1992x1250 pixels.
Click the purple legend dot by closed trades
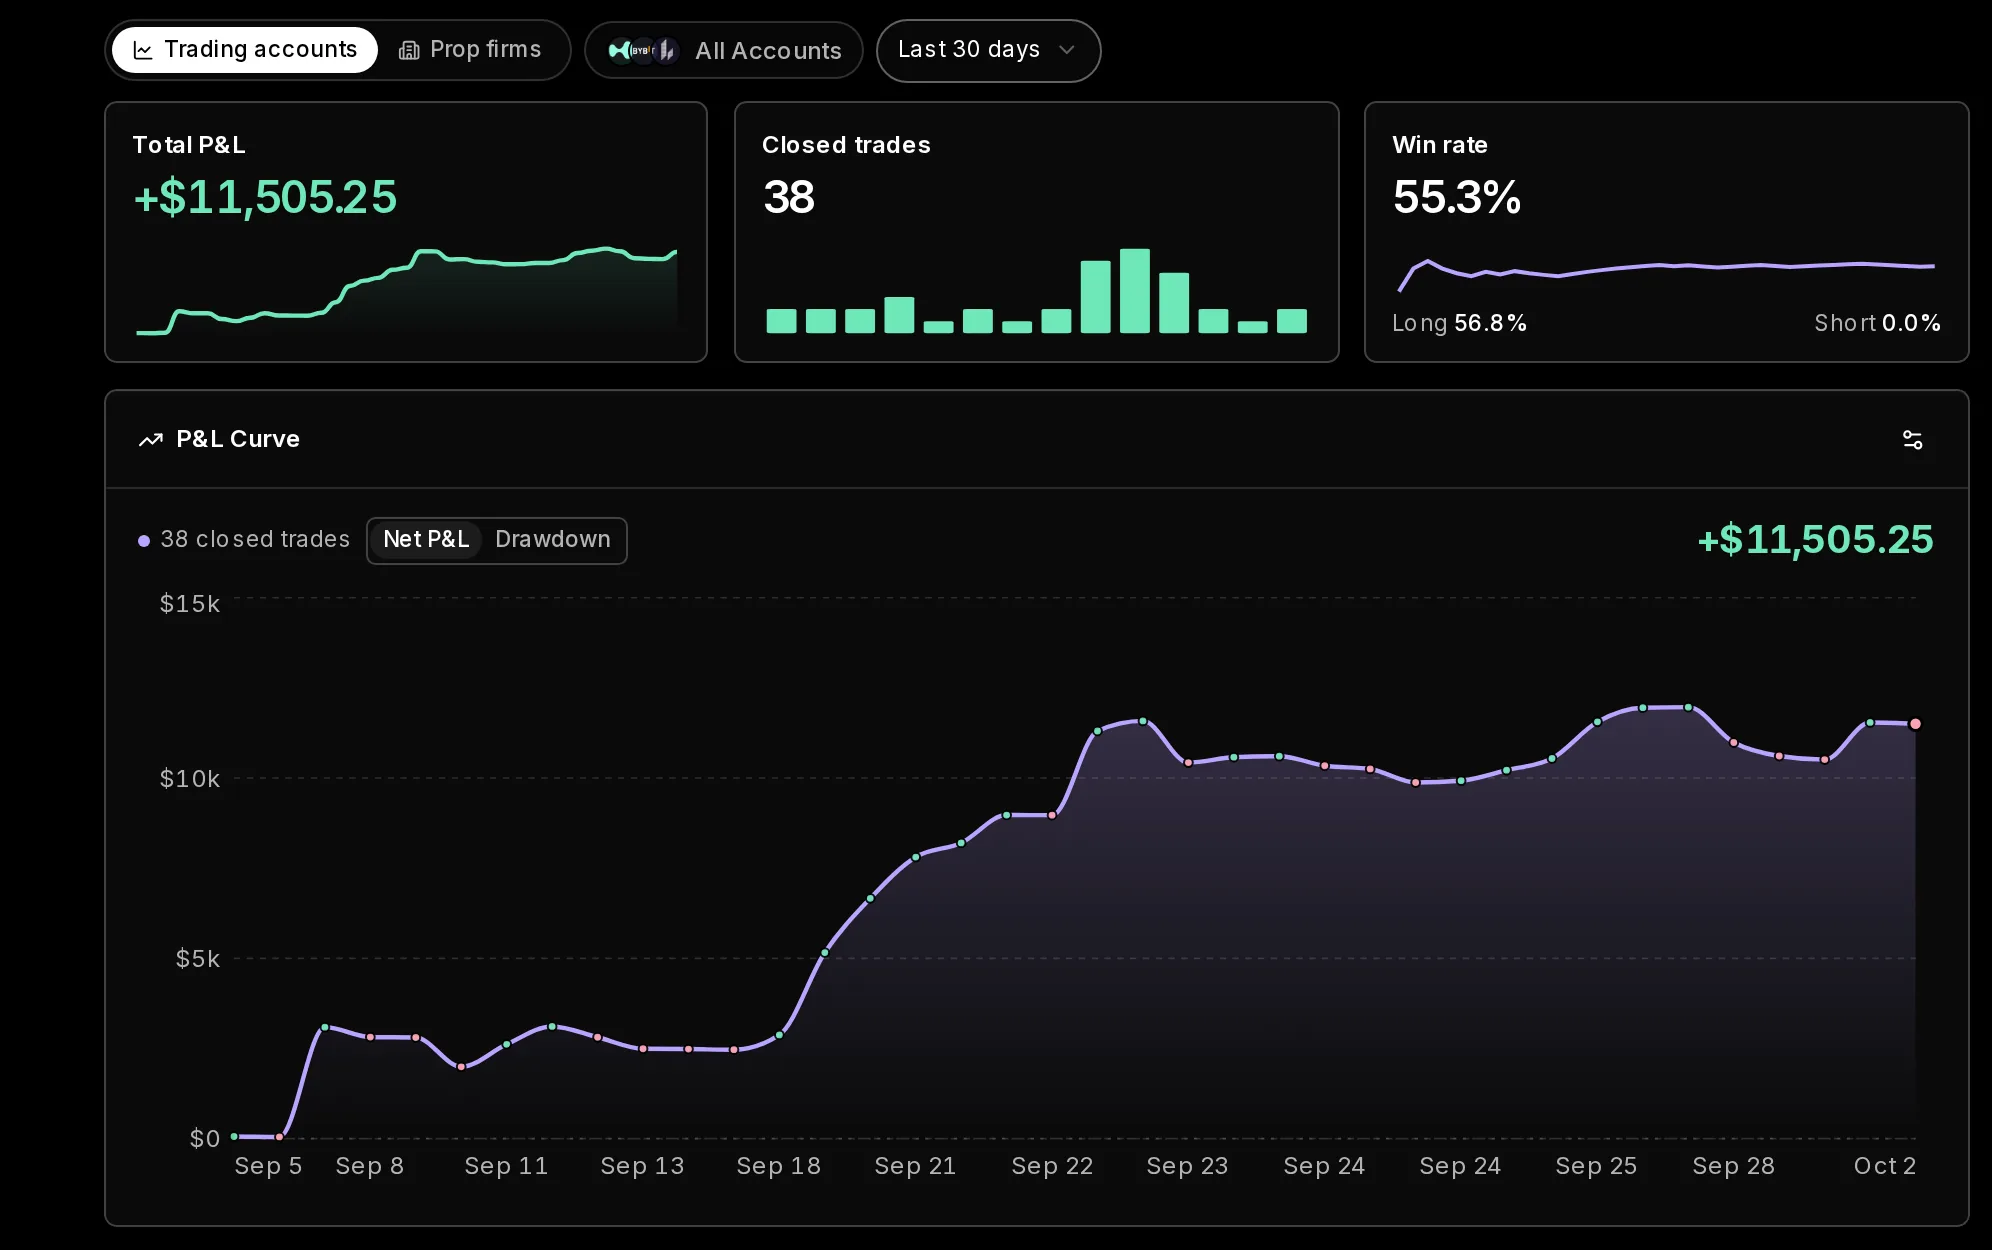[x=144, y=541]
